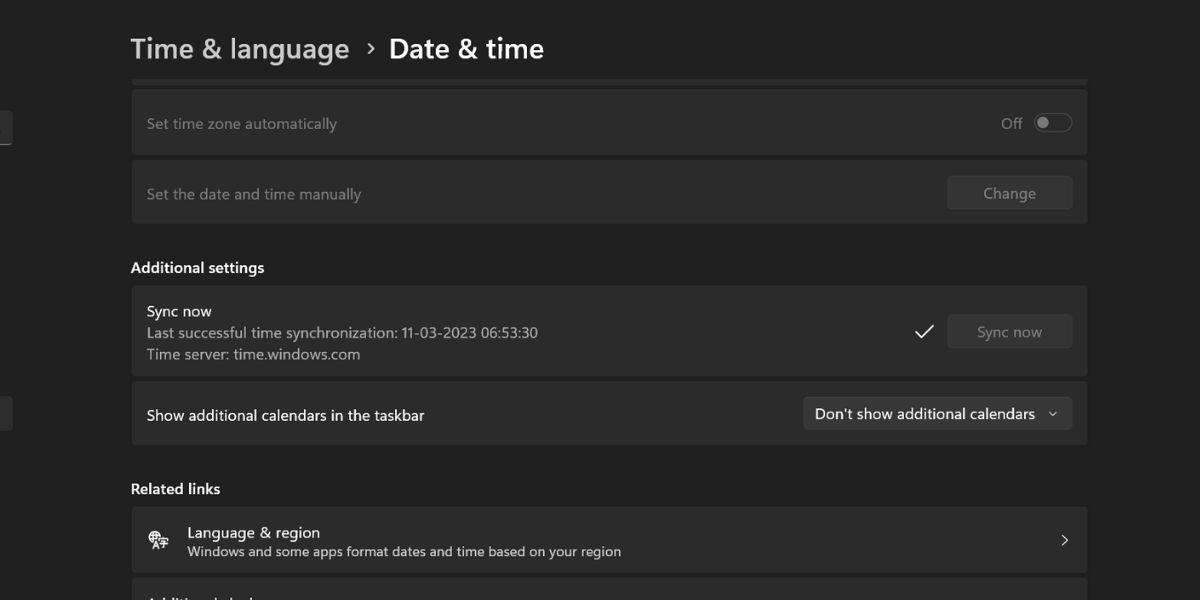1200x600 pixels.
Task: Click the Language & region globe icon
Action: pos(158,540)
